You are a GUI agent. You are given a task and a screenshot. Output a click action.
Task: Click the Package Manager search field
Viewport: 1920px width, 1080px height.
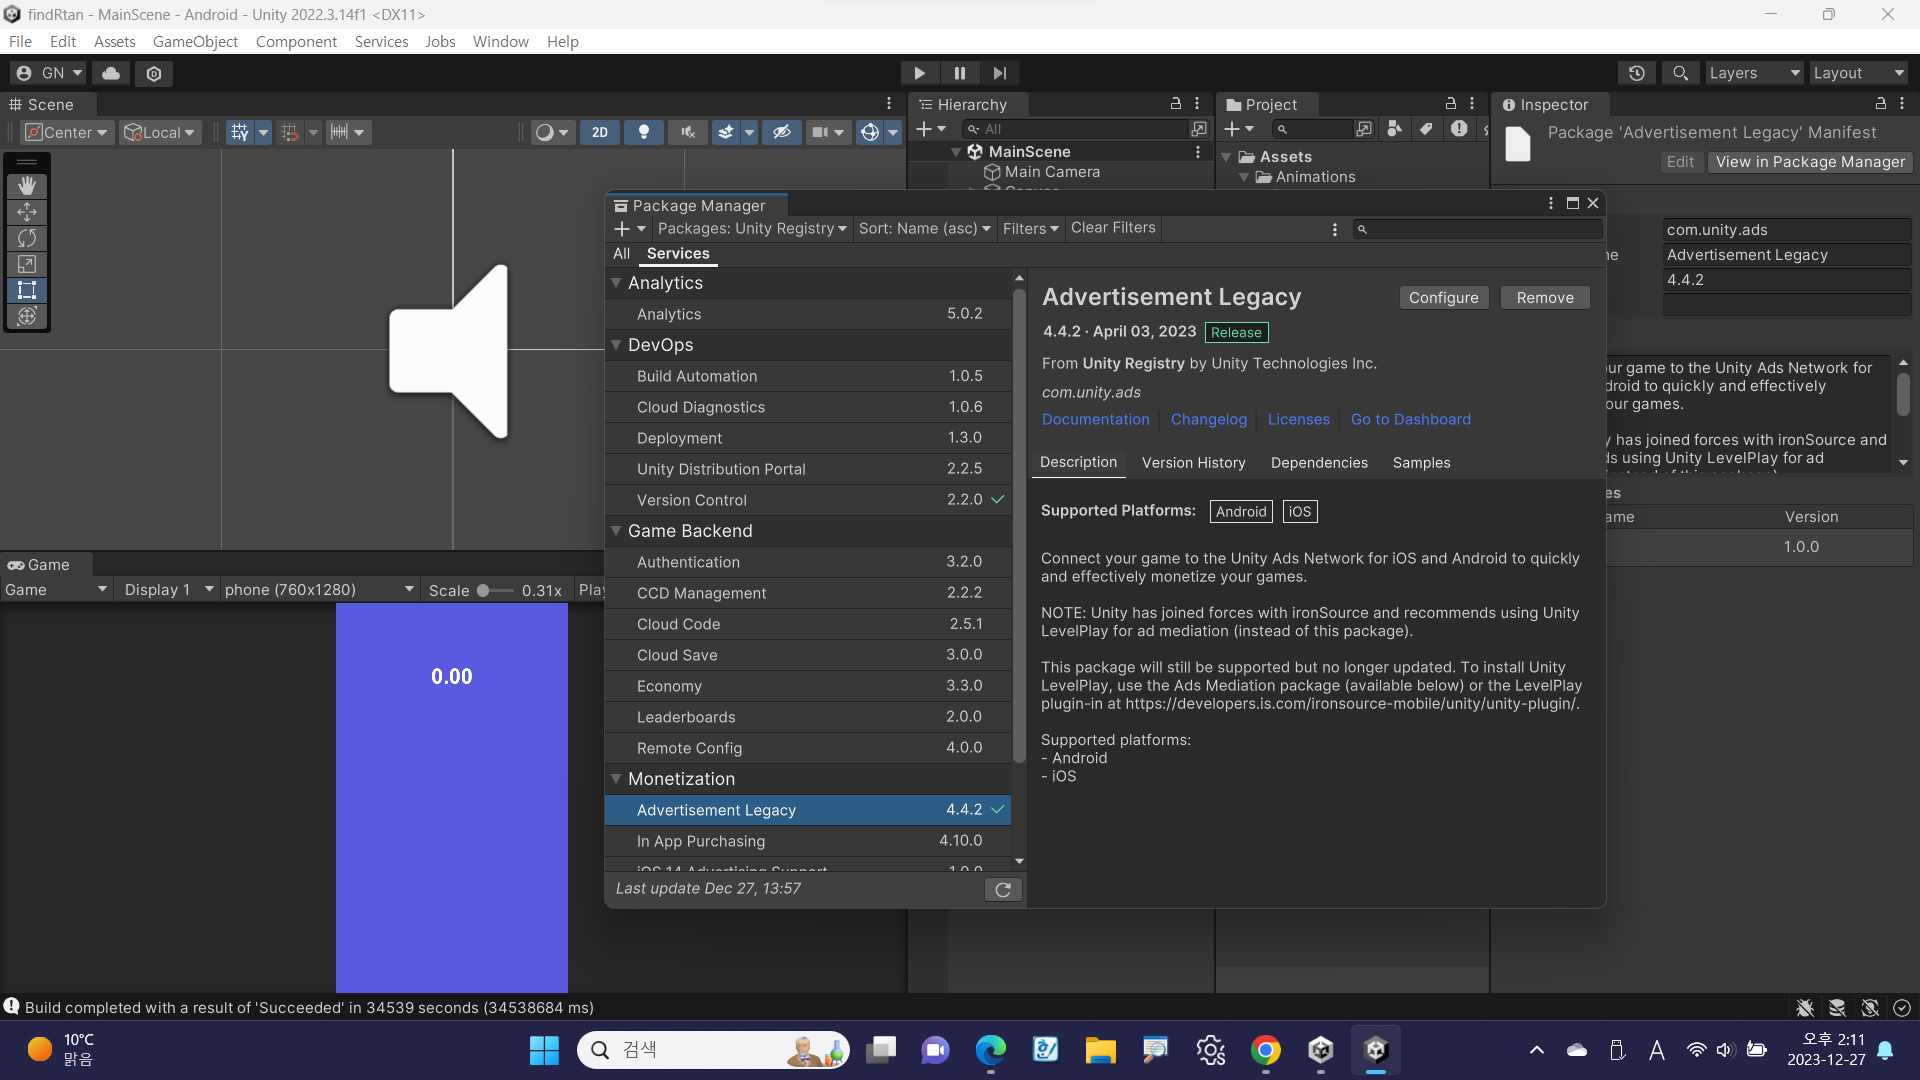[1478, 229]
